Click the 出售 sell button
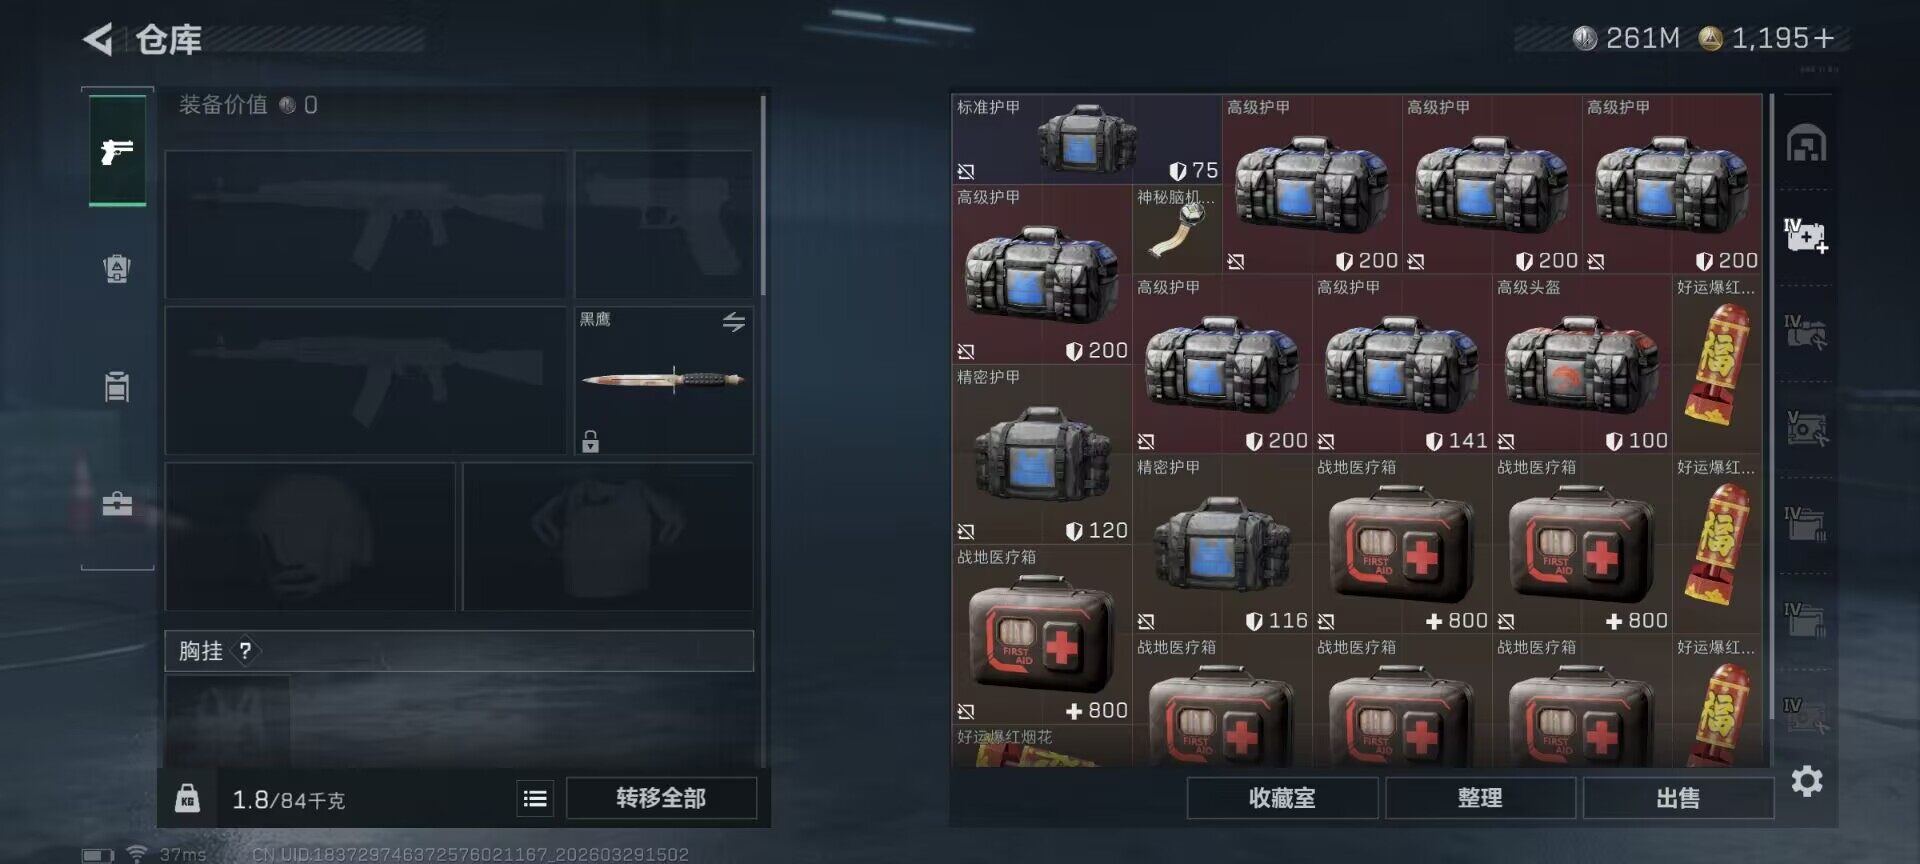The width and height of the screenshot is (1920, 864). pyautogui.click(x=1678, y=798)
